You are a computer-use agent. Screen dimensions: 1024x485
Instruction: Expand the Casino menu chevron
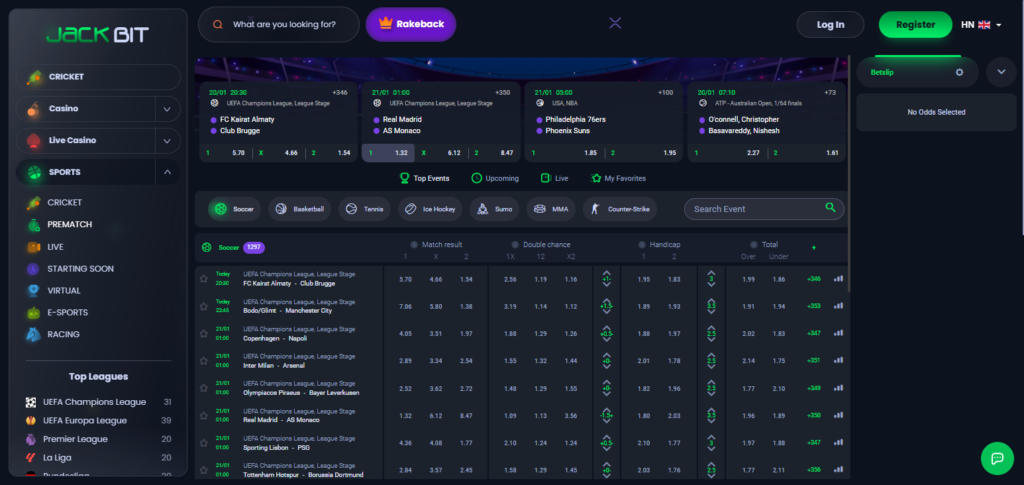coord(167,109)
